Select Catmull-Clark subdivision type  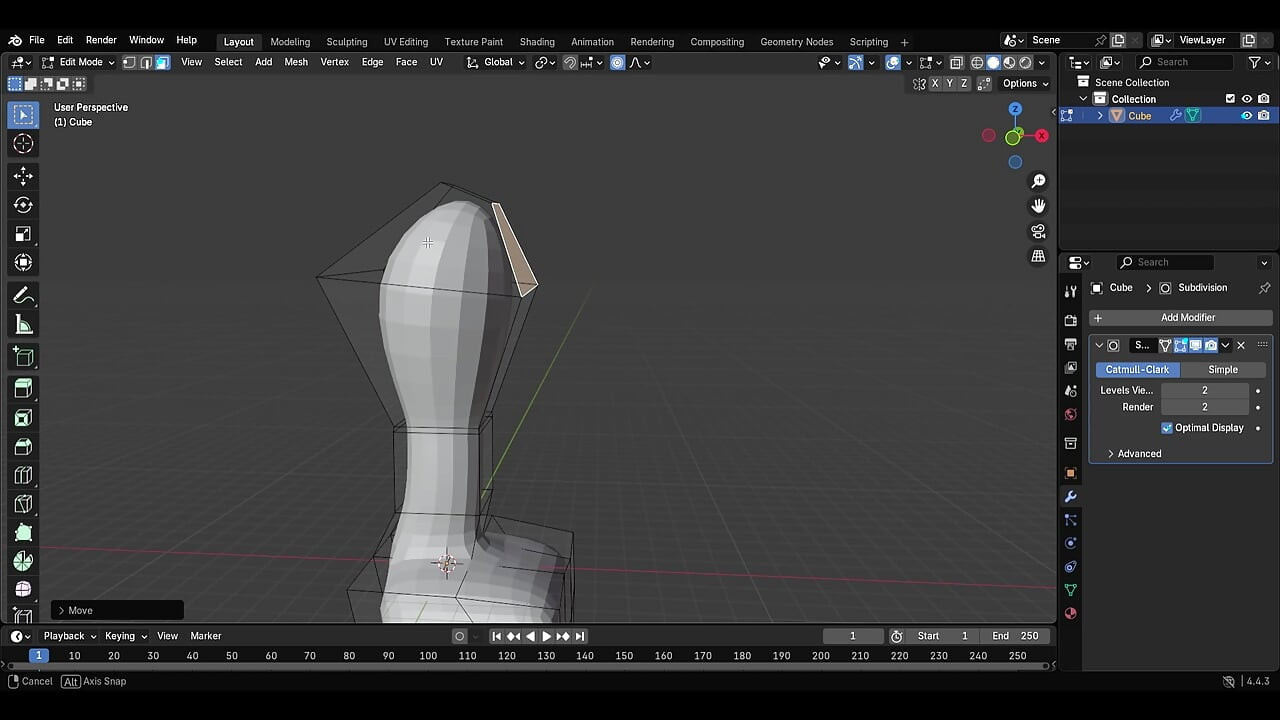pyautogui.click(x=1137, y=370)
